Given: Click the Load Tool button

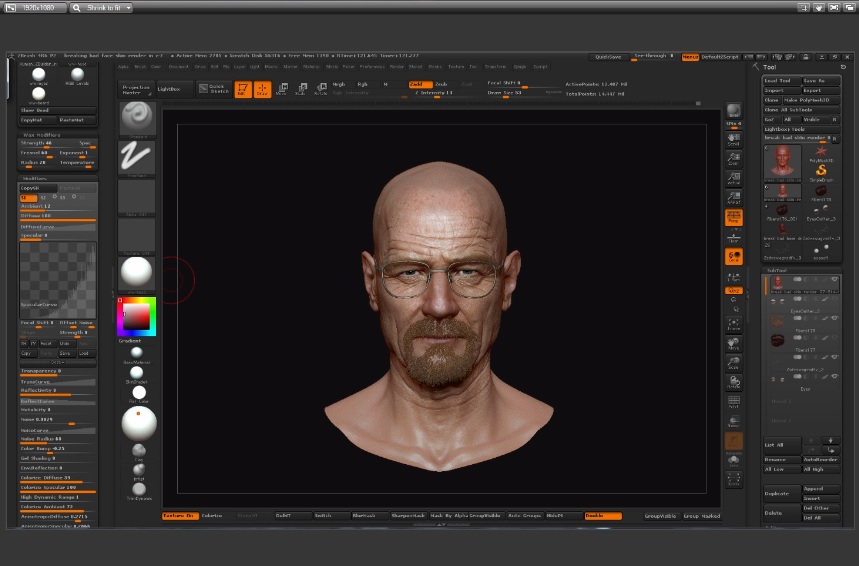Looking at the screenshot, I should pyautogui.click(x=781, y=81).
